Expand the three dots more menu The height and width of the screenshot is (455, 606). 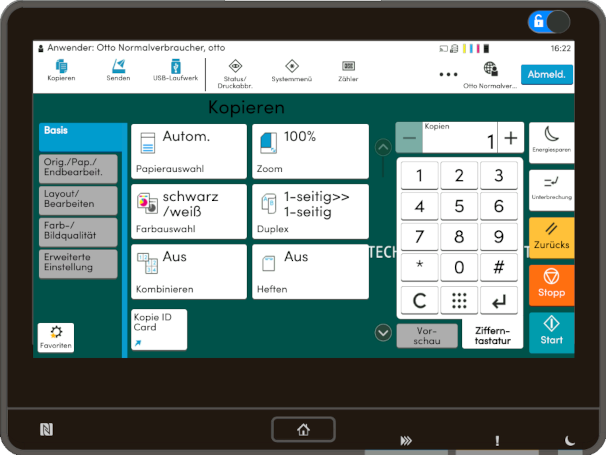448,74
